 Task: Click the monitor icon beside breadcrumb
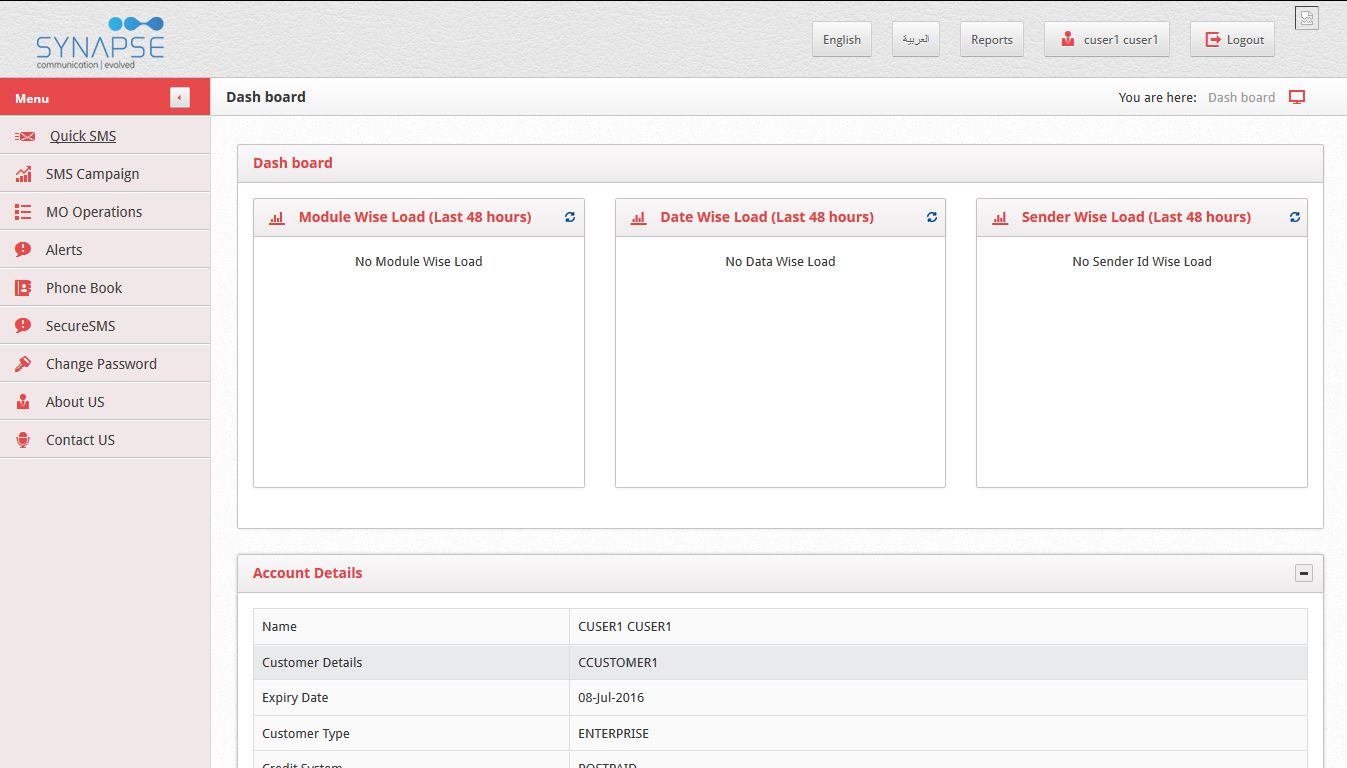tap(1297, 97)
